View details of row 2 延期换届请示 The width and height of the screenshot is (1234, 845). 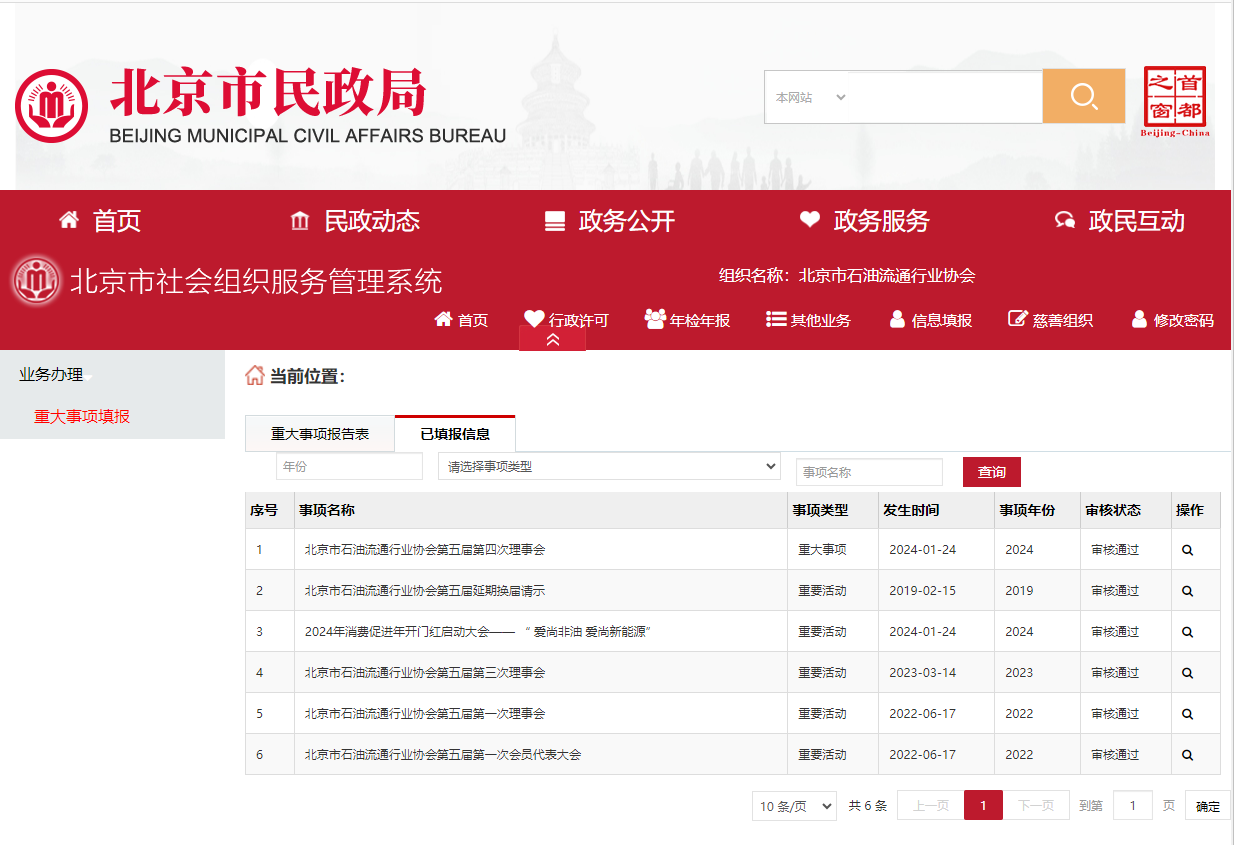click(1187, 591)
